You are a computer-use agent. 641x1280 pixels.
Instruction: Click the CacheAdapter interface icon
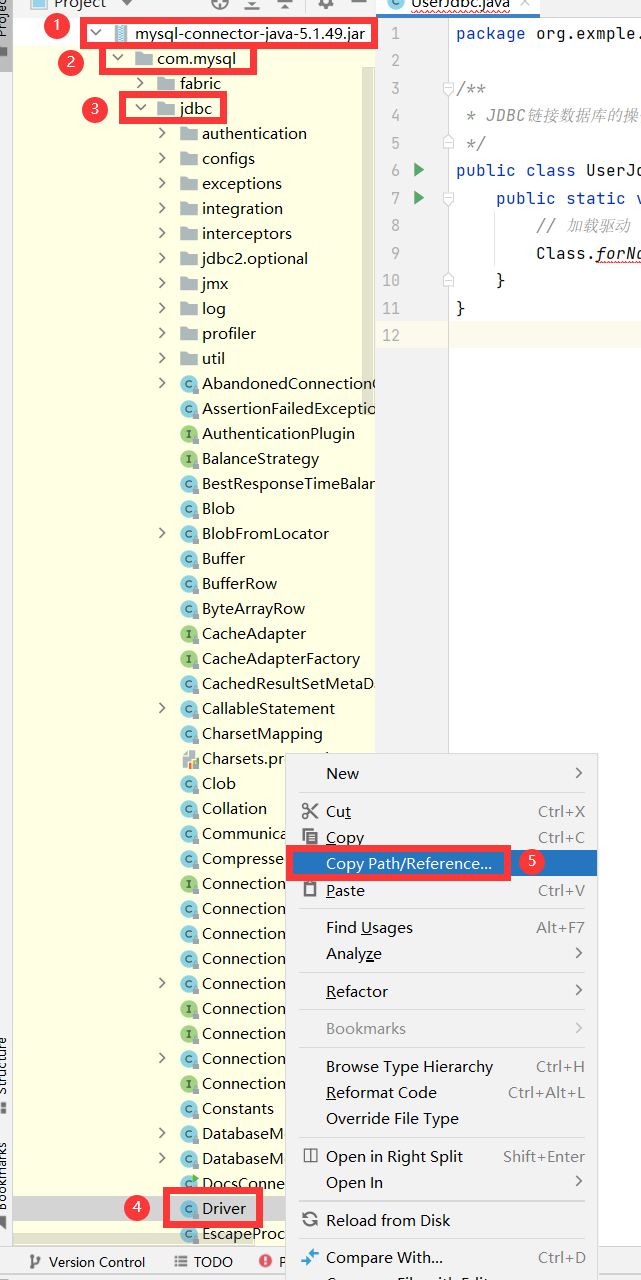tap(188, 634)
